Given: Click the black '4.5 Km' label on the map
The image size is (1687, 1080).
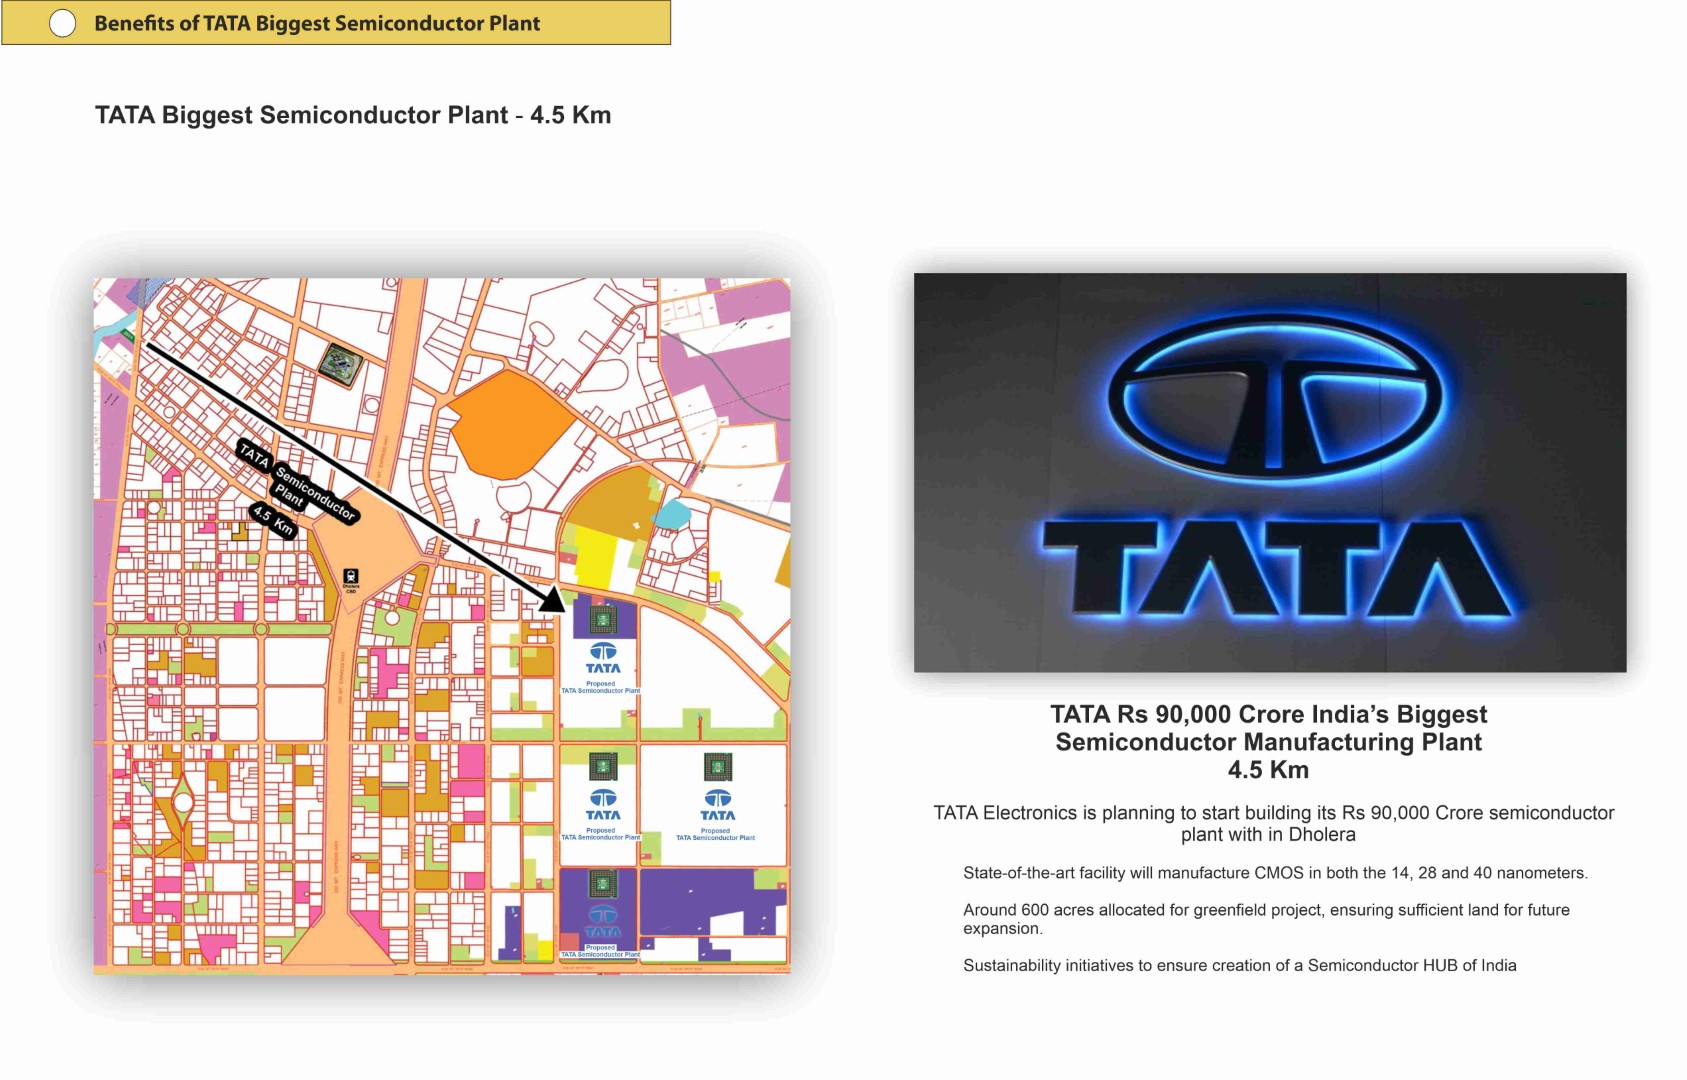Looking at the screenshot, I should click(273, 521).
